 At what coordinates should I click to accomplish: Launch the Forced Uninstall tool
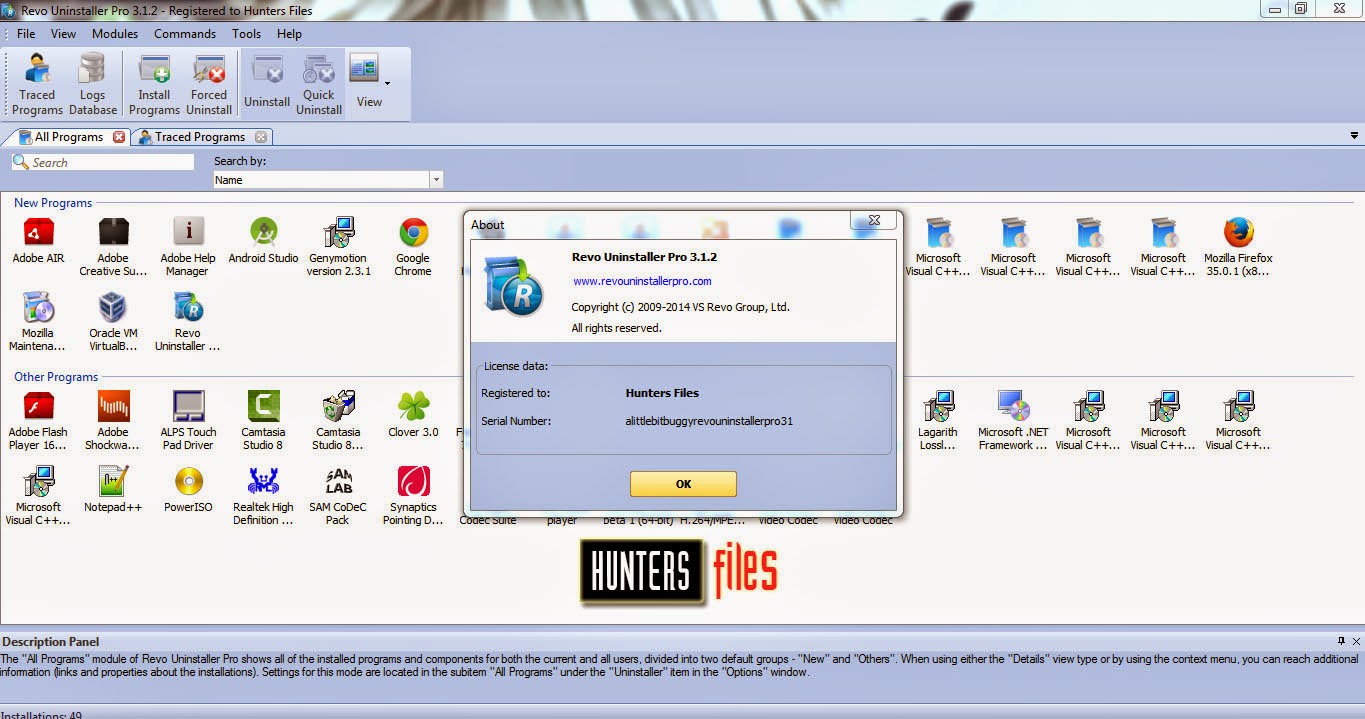pyautogui.click(x=209, y=84)
